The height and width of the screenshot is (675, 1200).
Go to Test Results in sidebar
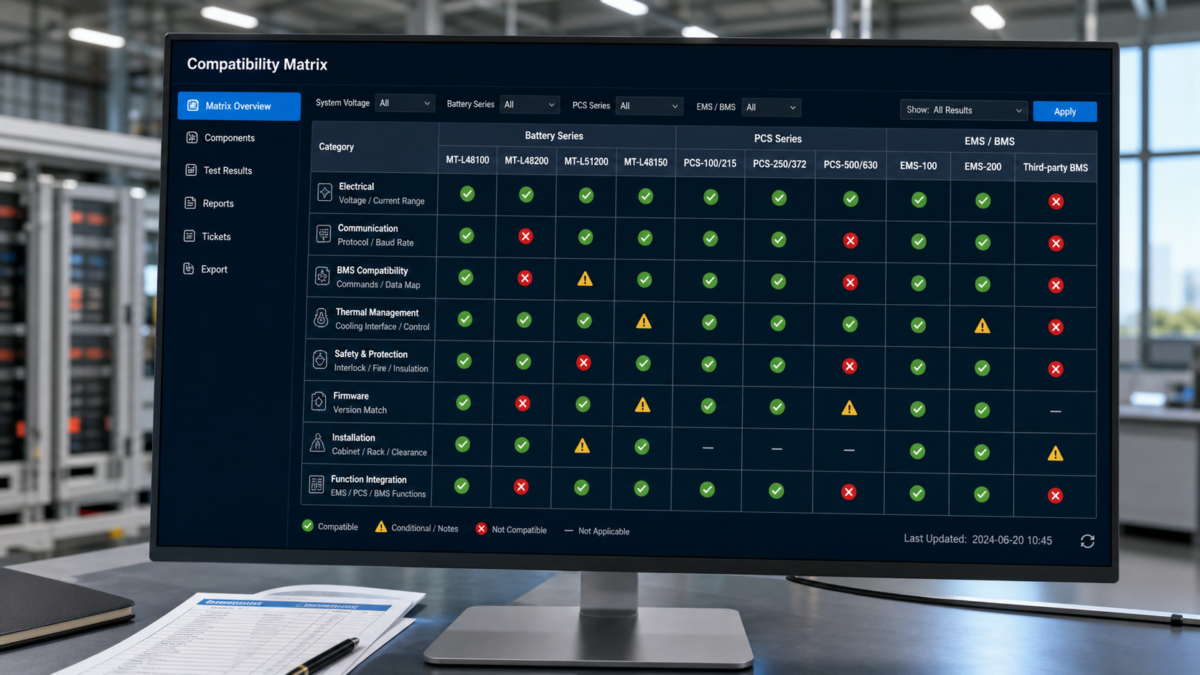tap(219, 171)
